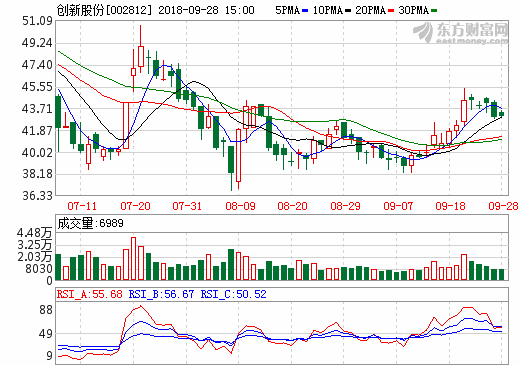Viewport: 520px width, 365px height.
Task: Click the 30PMA legend label
Action: coord(413,10)
